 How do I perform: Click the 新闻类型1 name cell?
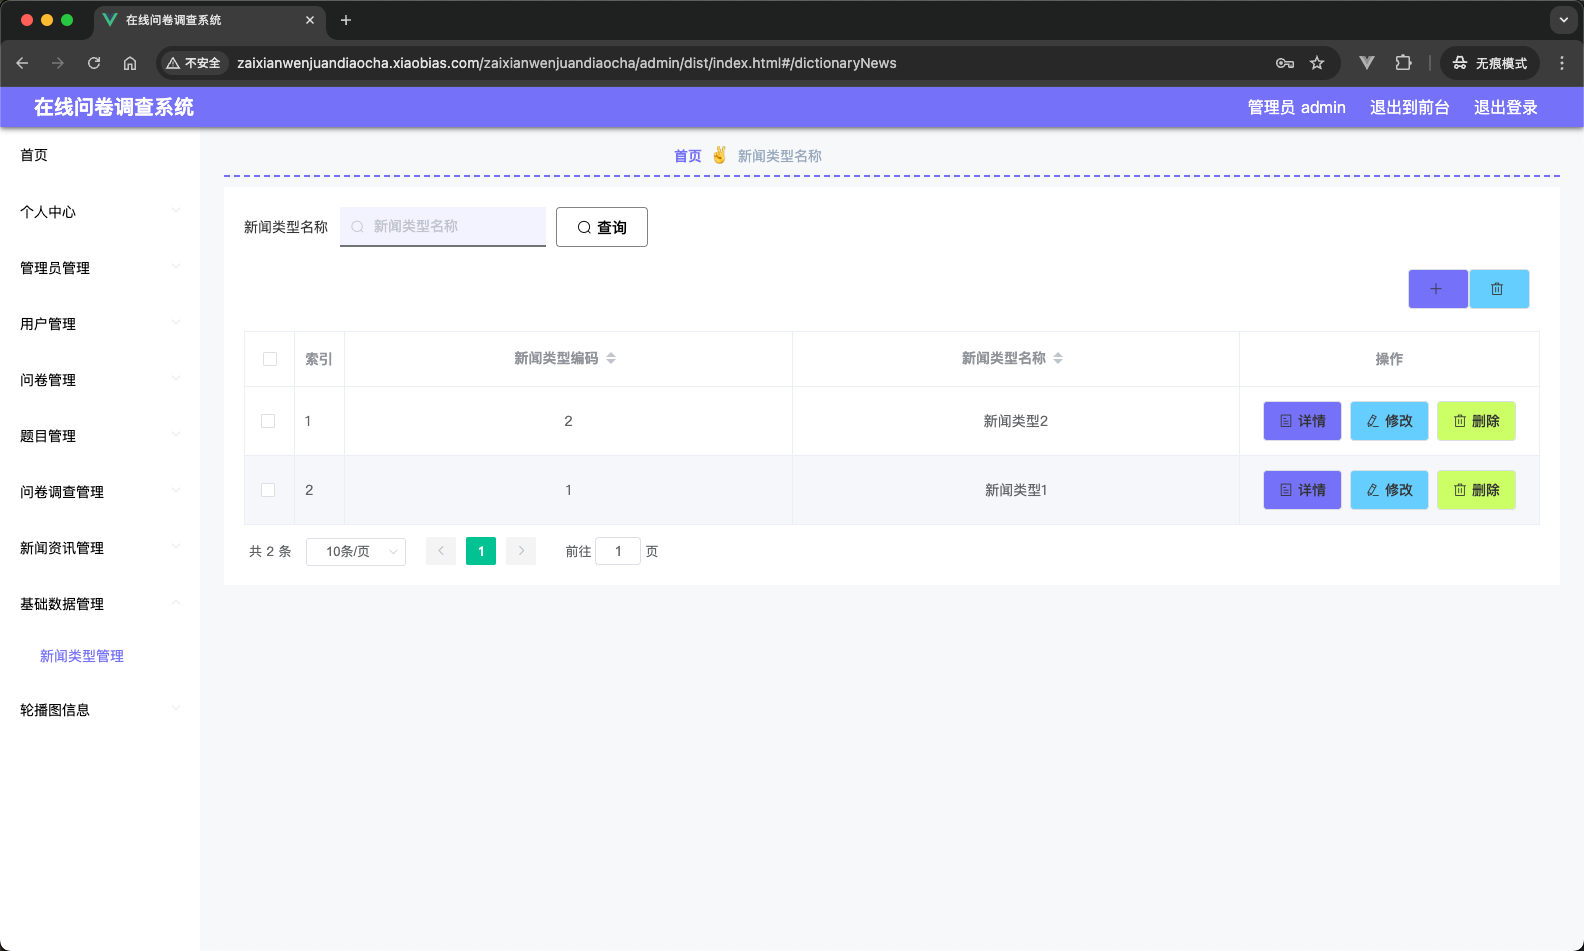tap(1016, 490)
